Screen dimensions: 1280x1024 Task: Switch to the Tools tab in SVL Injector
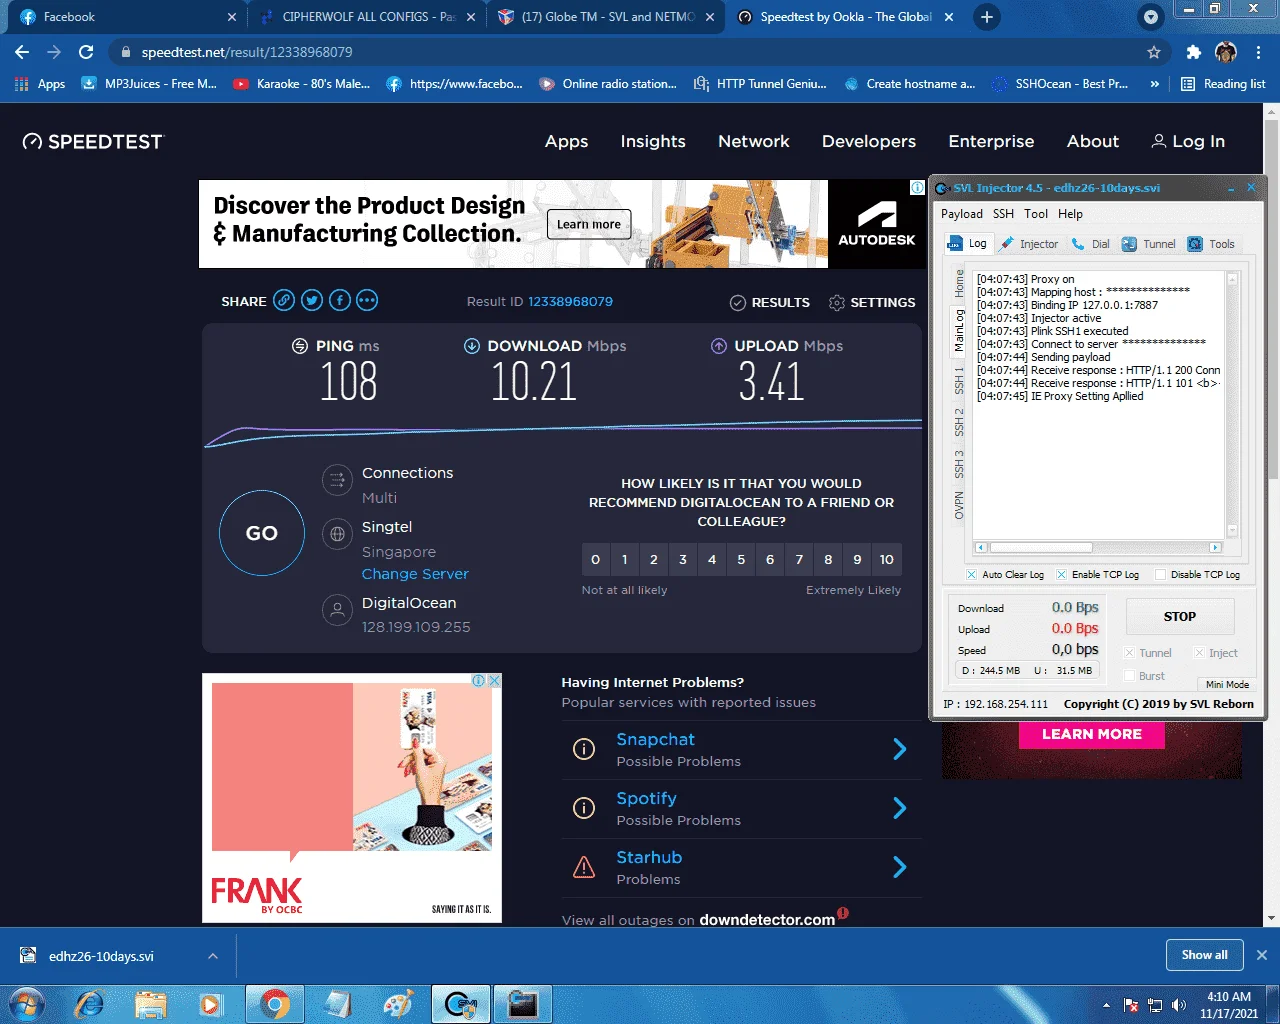1212,244
